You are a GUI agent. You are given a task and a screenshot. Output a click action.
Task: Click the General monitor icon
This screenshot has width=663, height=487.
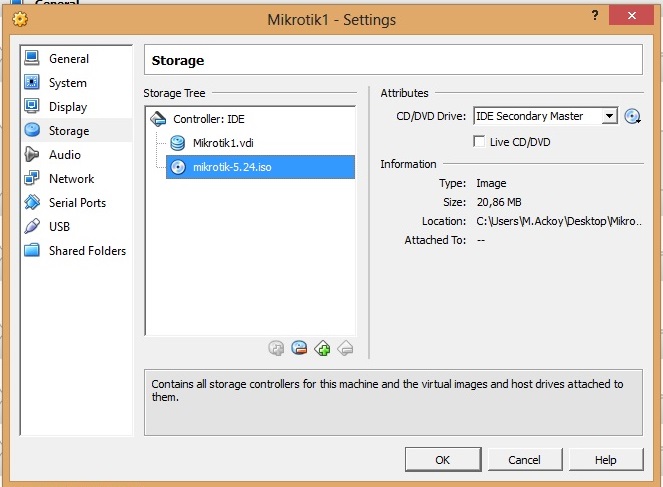[32, 58]
